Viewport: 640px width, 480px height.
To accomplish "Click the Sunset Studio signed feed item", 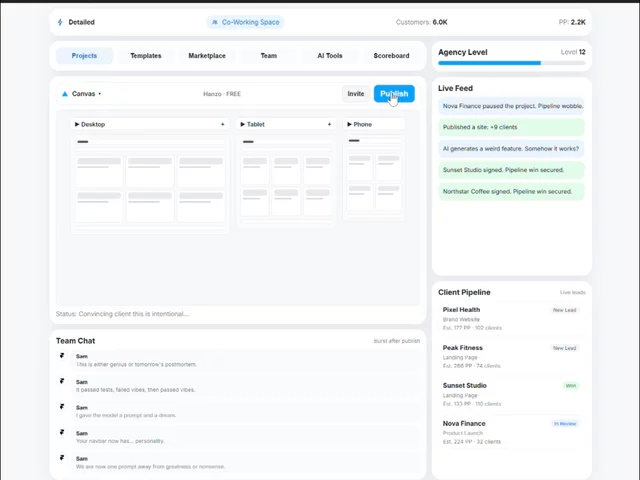I will click(511, 170).
